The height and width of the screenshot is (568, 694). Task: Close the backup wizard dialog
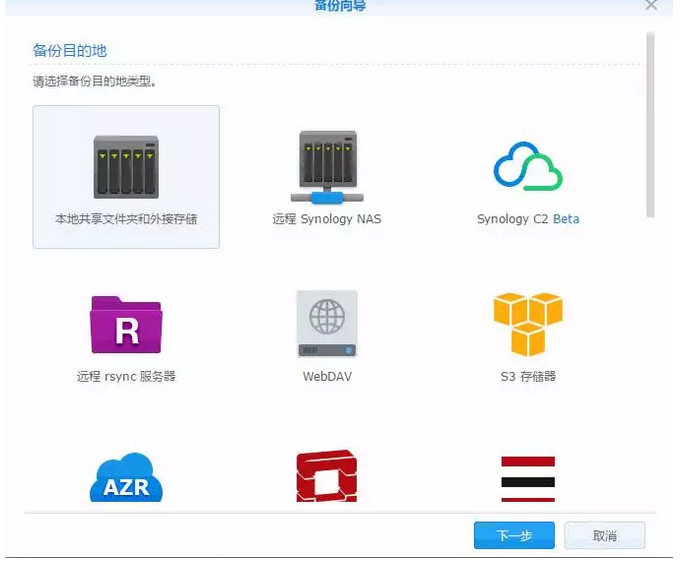[651, 5]
